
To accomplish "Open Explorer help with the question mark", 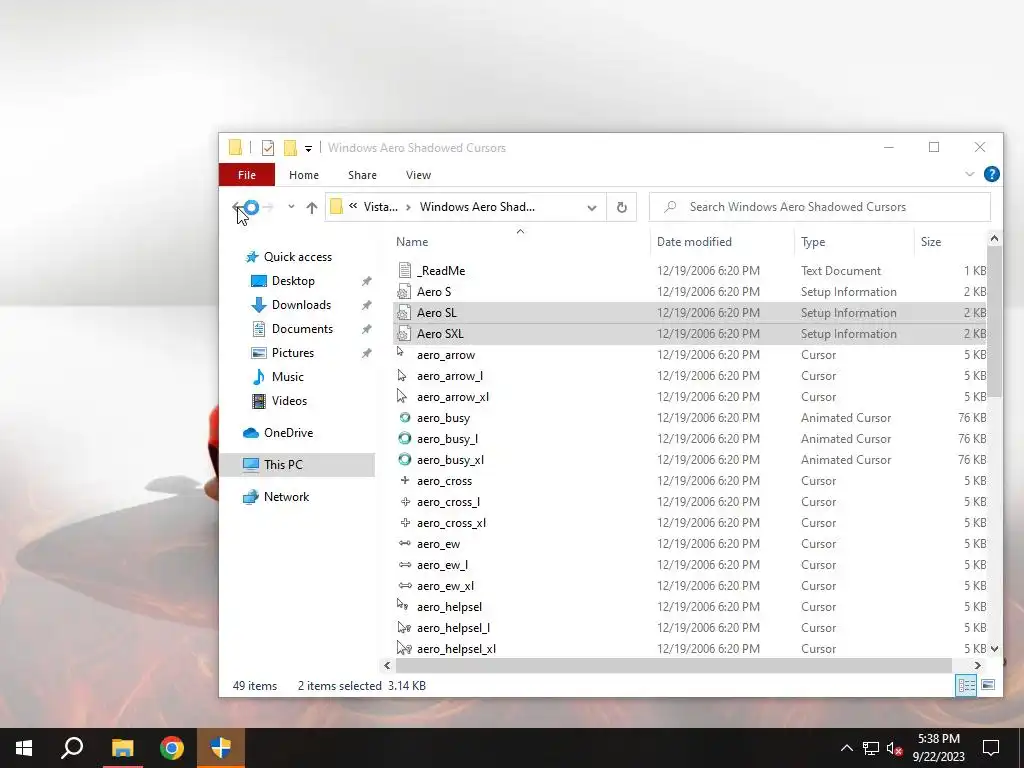I will pos(991,174).
